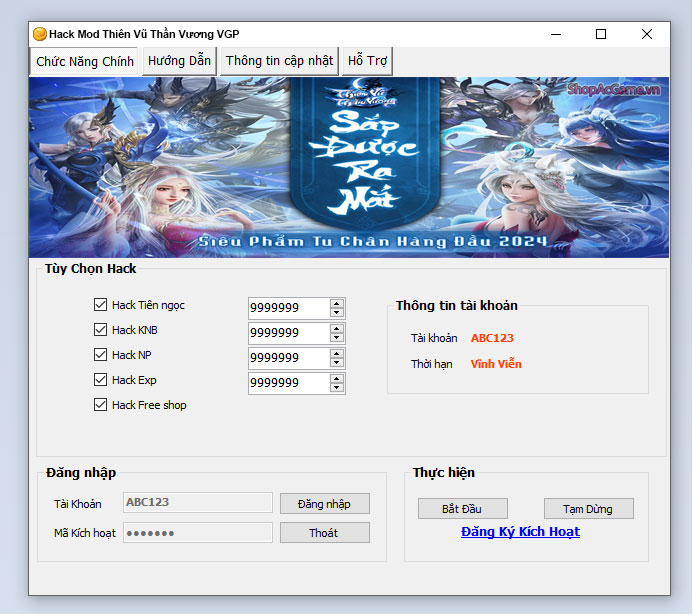Click the Hack NP number field
693x616 pixels.
click(289, 358)
